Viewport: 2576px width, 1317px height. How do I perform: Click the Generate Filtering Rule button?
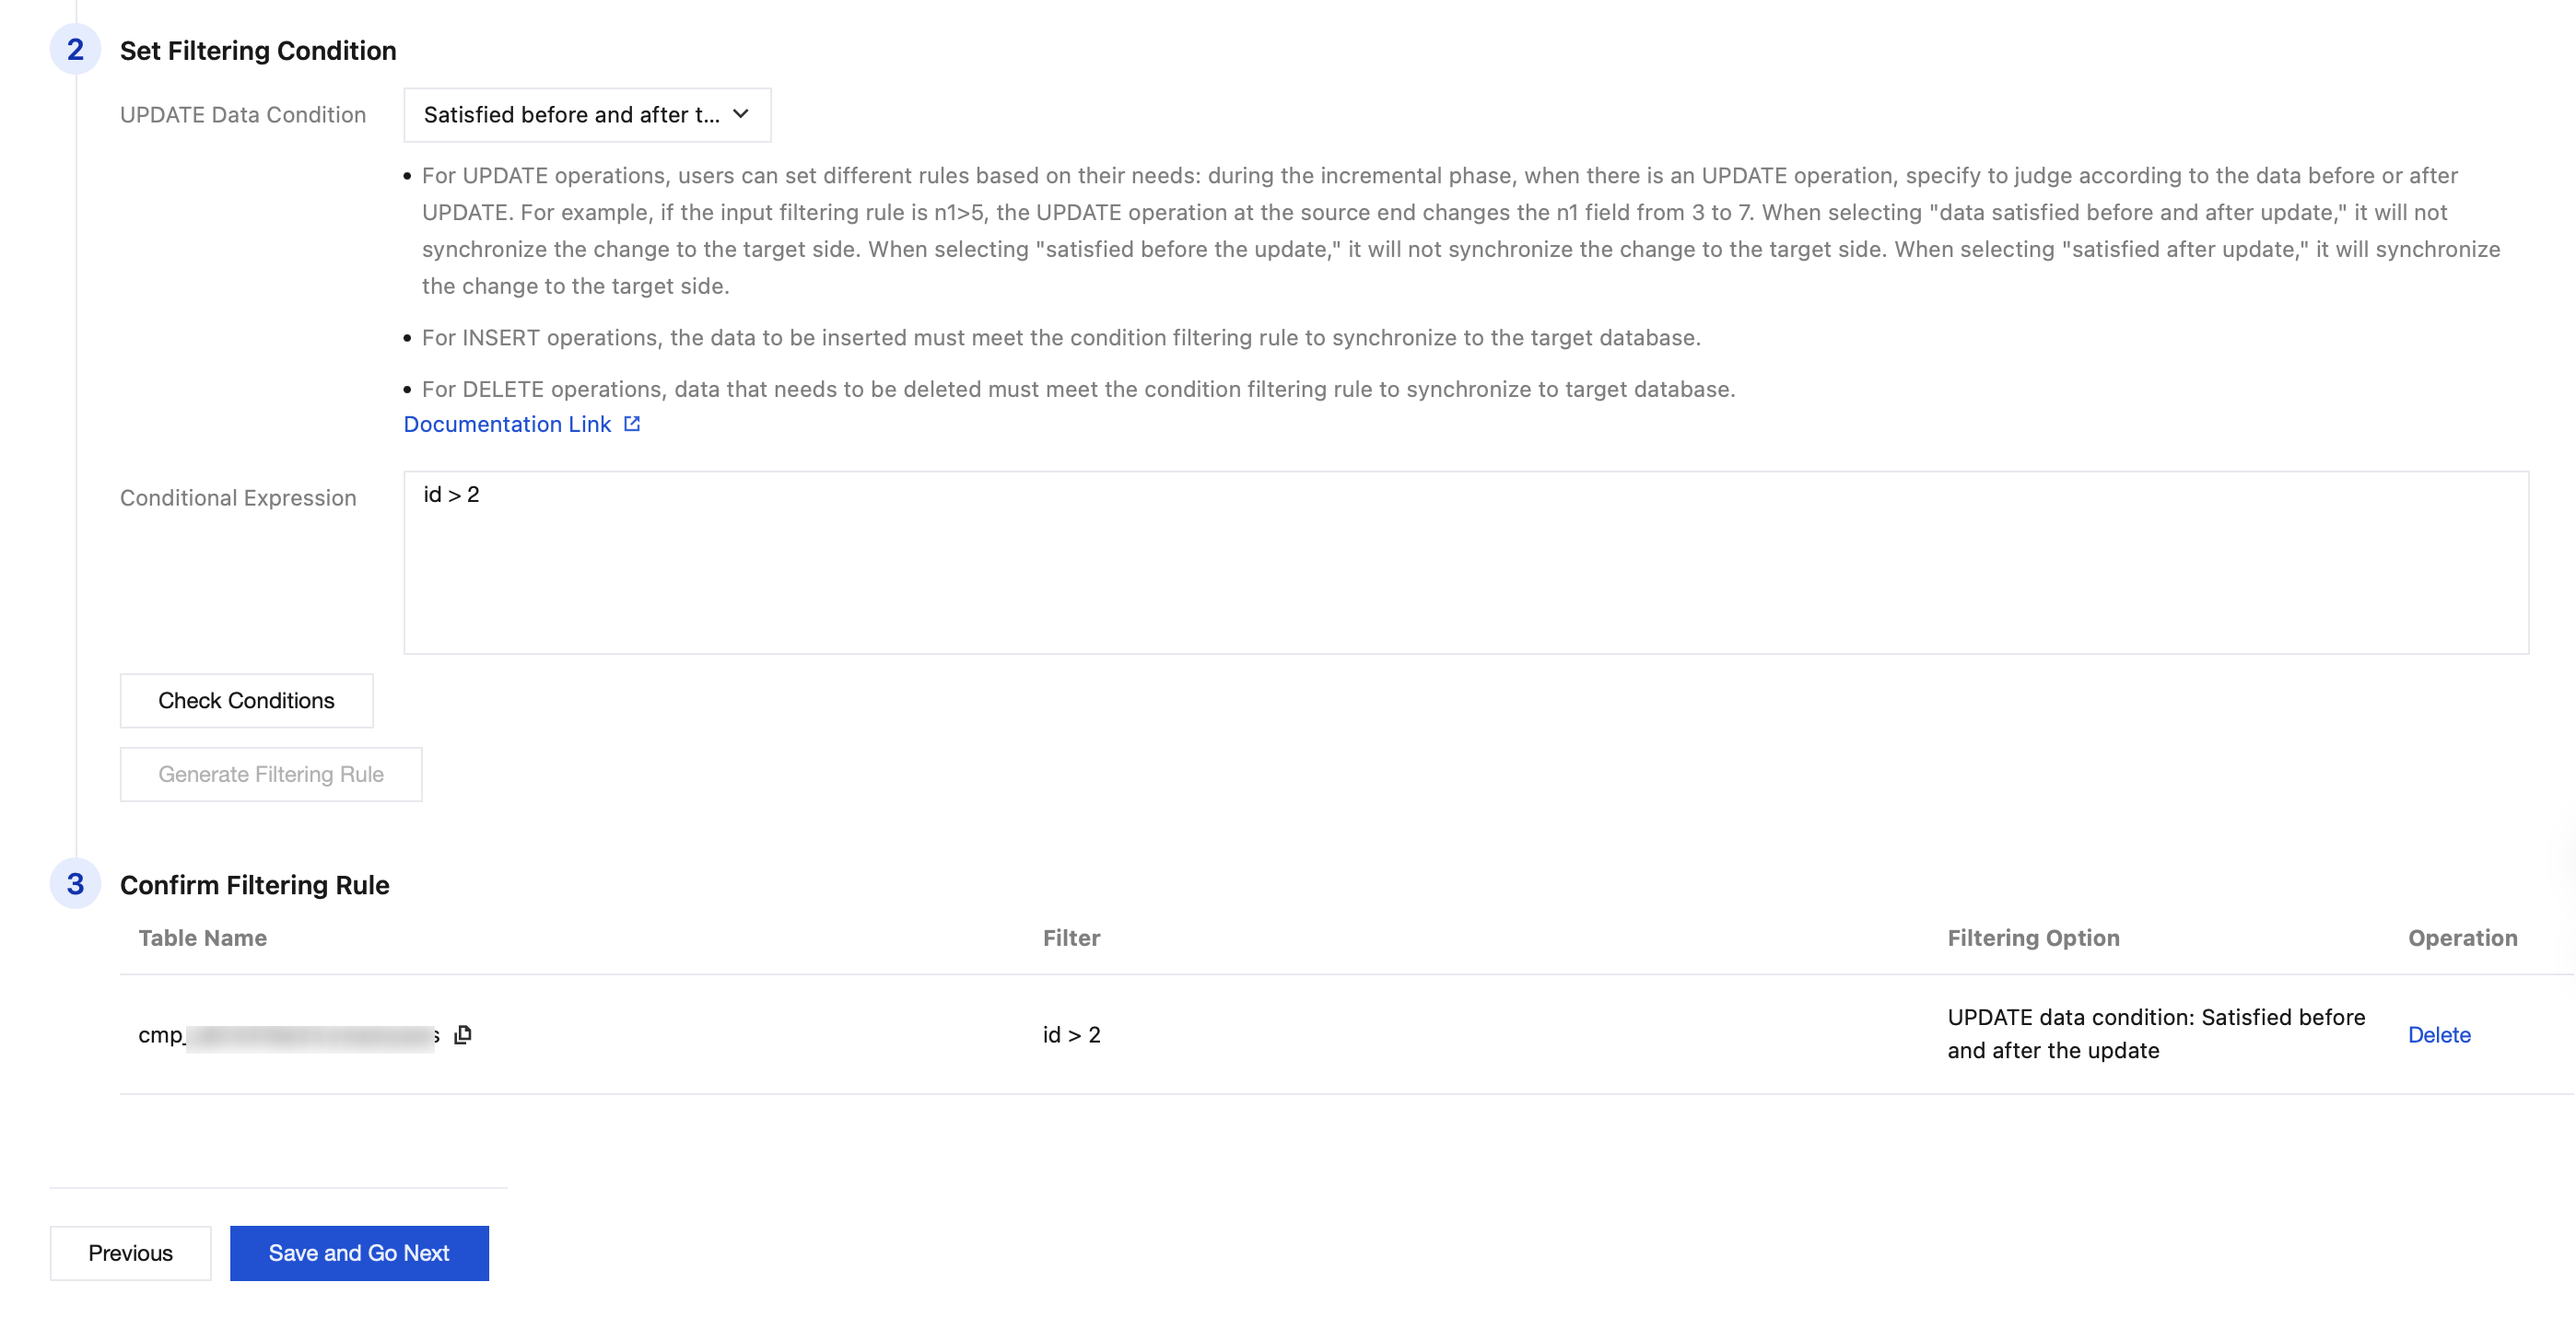[x=271, y=774]
